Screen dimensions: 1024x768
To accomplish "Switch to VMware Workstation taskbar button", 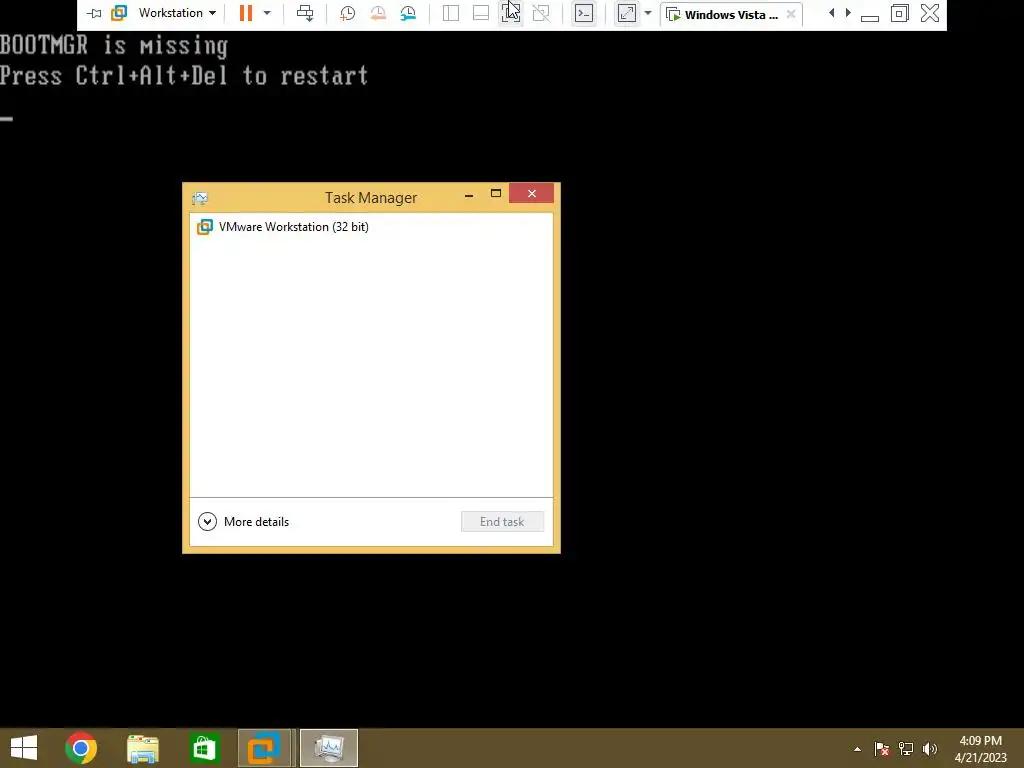I will pyautogui.click(x=264, y=748).
